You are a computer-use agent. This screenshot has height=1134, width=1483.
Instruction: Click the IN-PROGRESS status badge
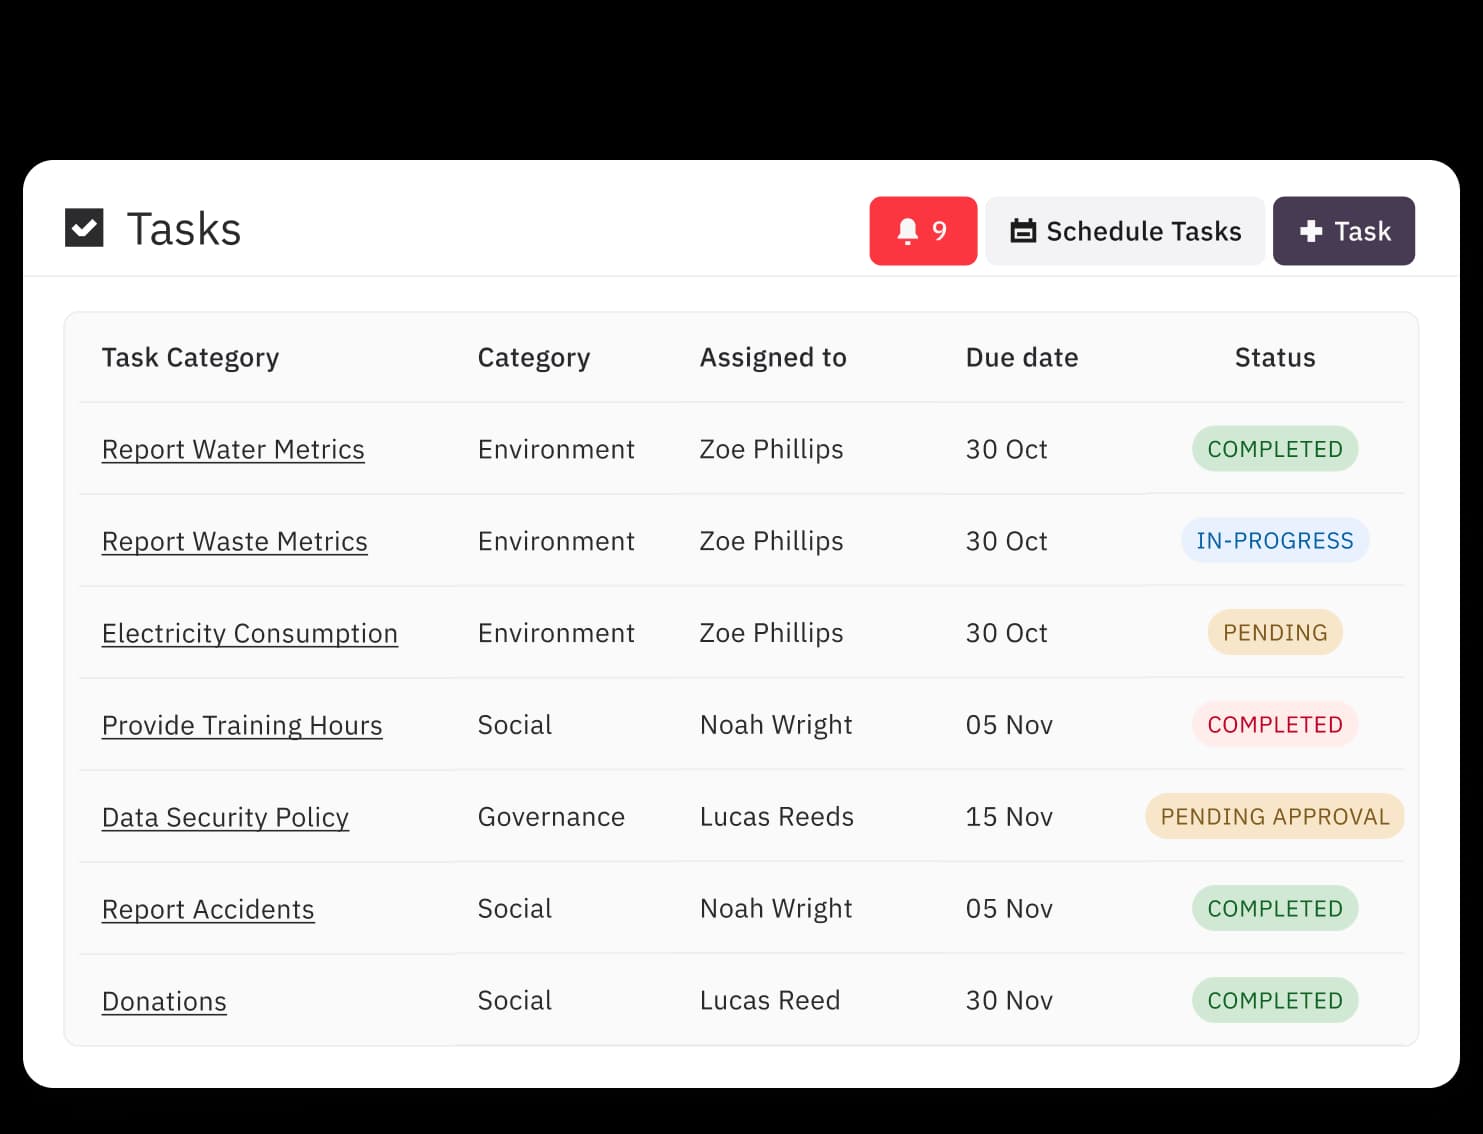[x=1274, y=541]
